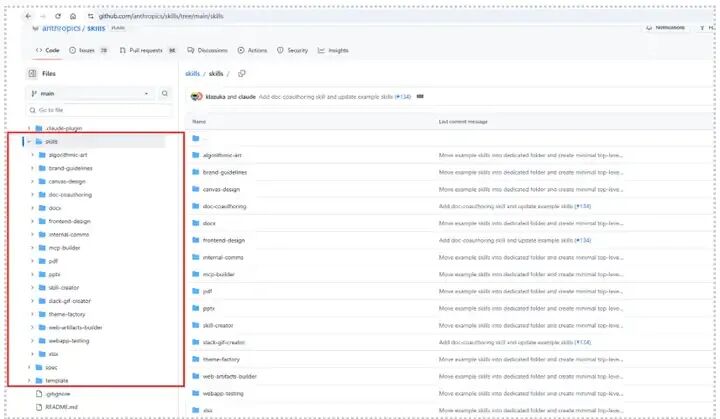
Task: Open Notifications button in repo header
Action: [666, 28]
